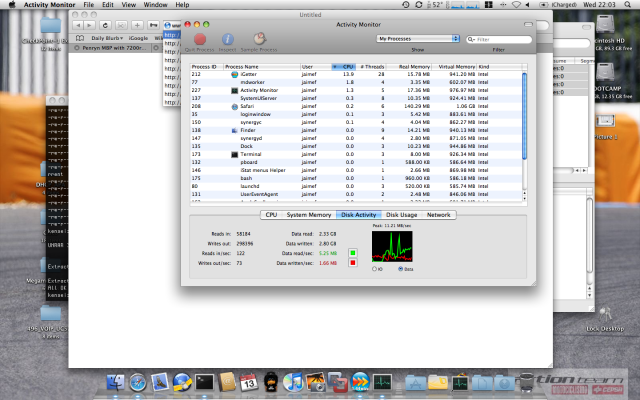Viewport: 640px width, 400px height.
Task: Open Daily Blurb bookmark dropdown in Safari
Action: coord(107,38)
